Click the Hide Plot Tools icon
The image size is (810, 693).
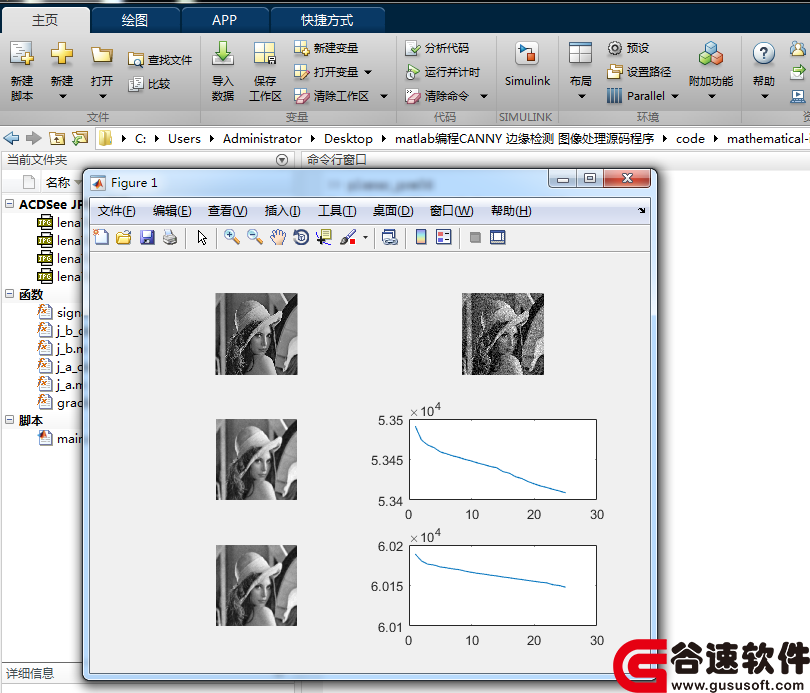(x=475, y=238)
